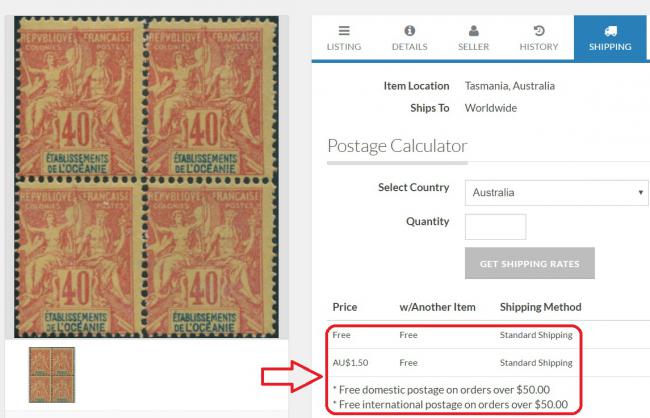650x418 pixels.
Task: Go to the HISTORY tab label
Action: (539, 46)
